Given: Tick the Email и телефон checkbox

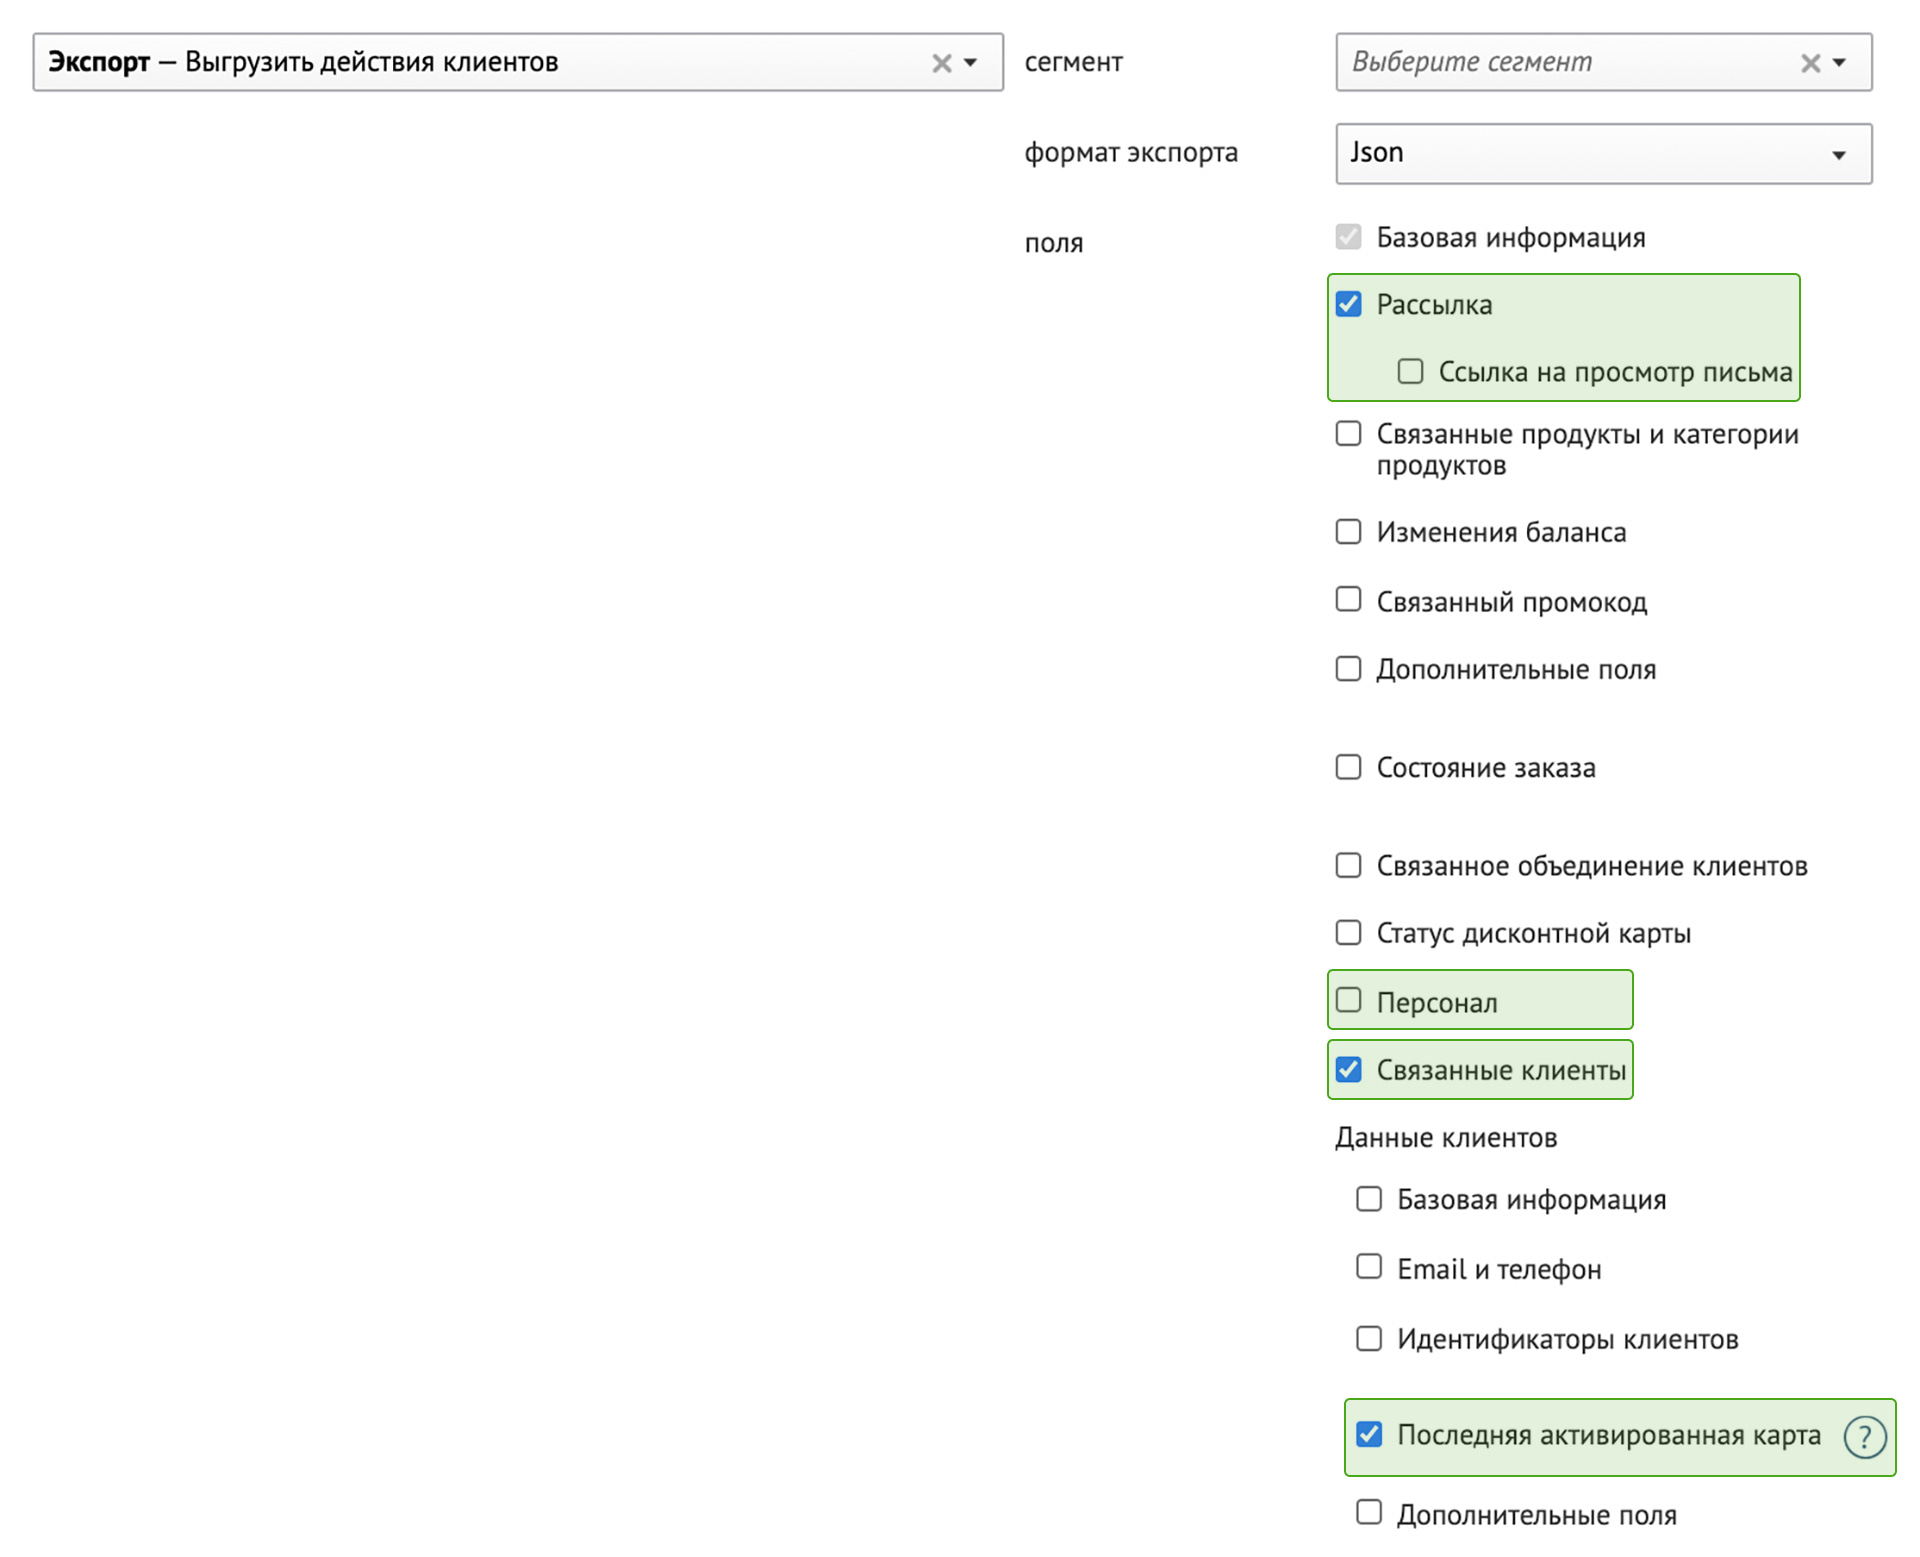Looking at the screenshot, I should [x=1369, y=1266].
